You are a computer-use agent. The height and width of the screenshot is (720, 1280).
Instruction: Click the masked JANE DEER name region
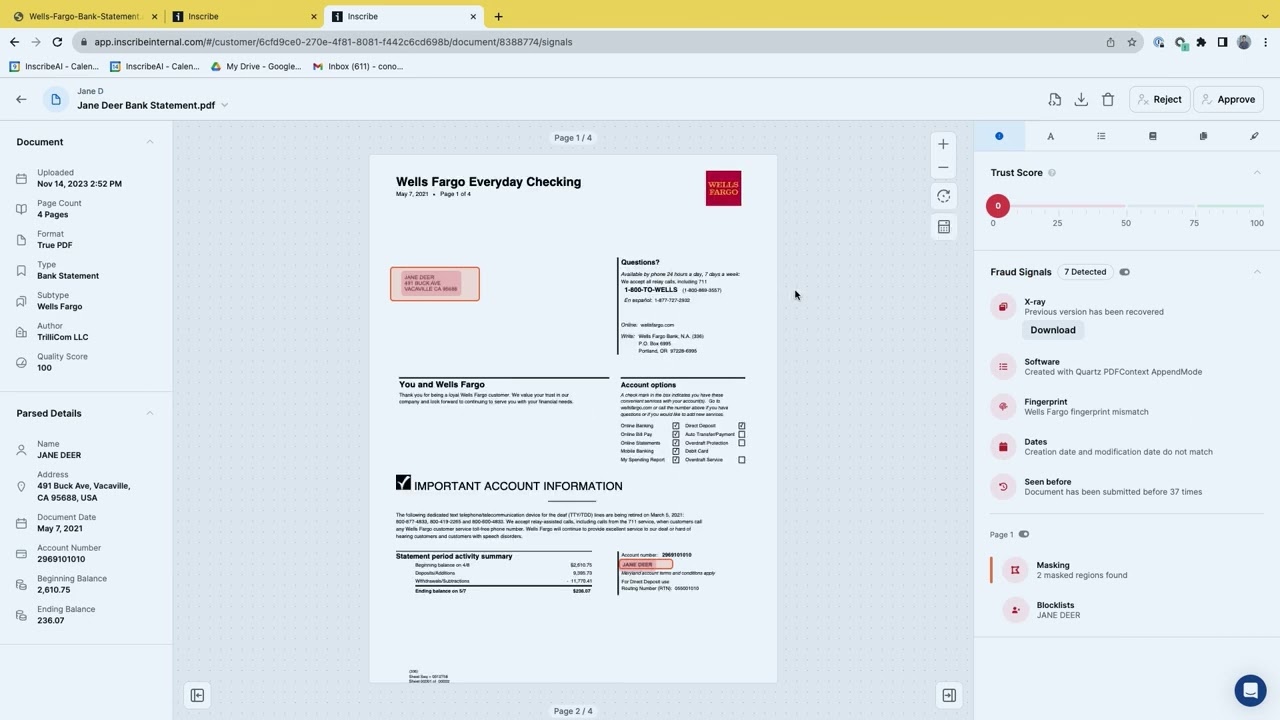coord(645,564)
